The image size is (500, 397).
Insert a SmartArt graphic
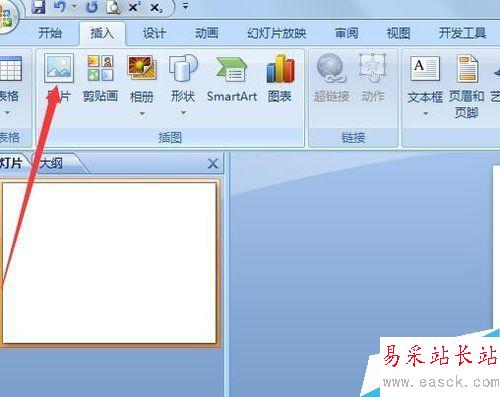232,78
